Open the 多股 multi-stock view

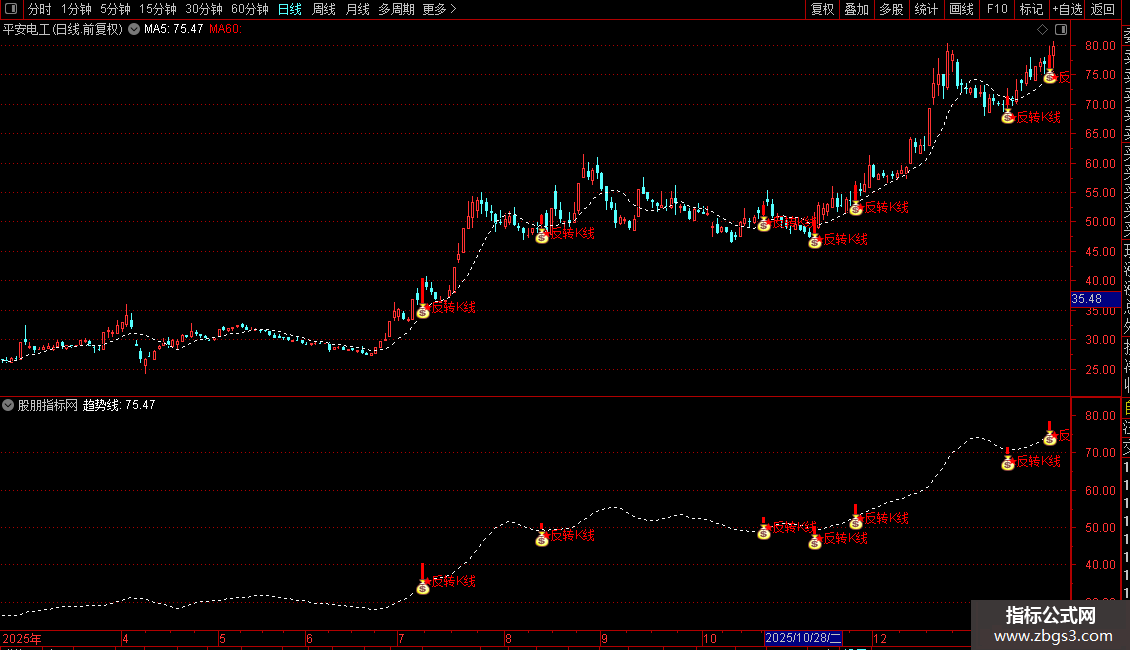pyautogui.click(x=891, y=9)
